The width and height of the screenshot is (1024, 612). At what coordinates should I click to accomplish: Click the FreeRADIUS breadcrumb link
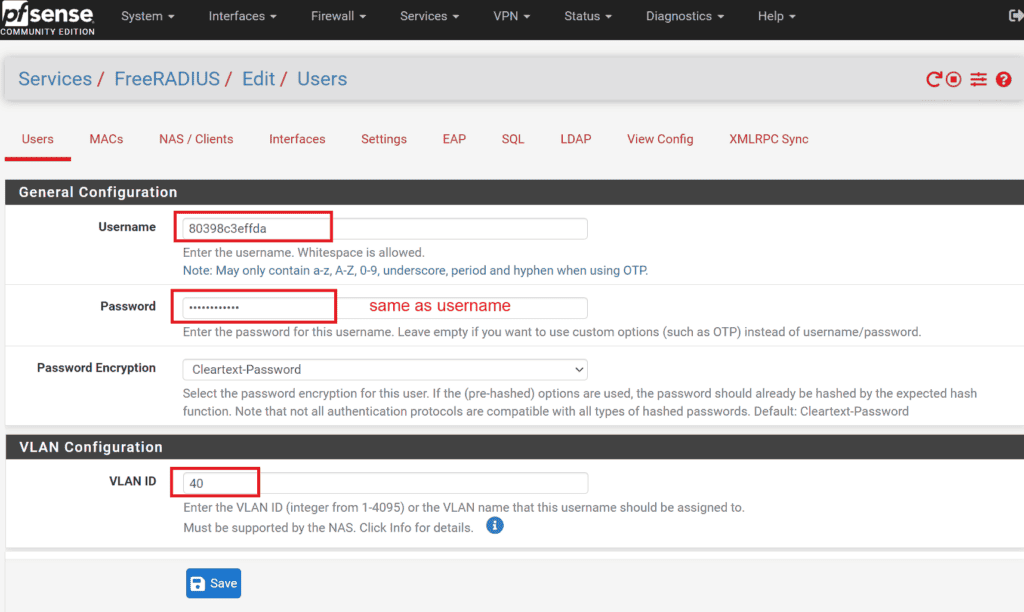point(167,79)
